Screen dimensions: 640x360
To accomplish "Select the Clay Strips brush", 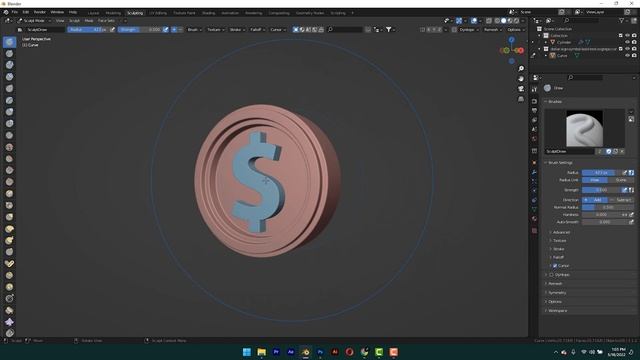I will coord(9,77).
